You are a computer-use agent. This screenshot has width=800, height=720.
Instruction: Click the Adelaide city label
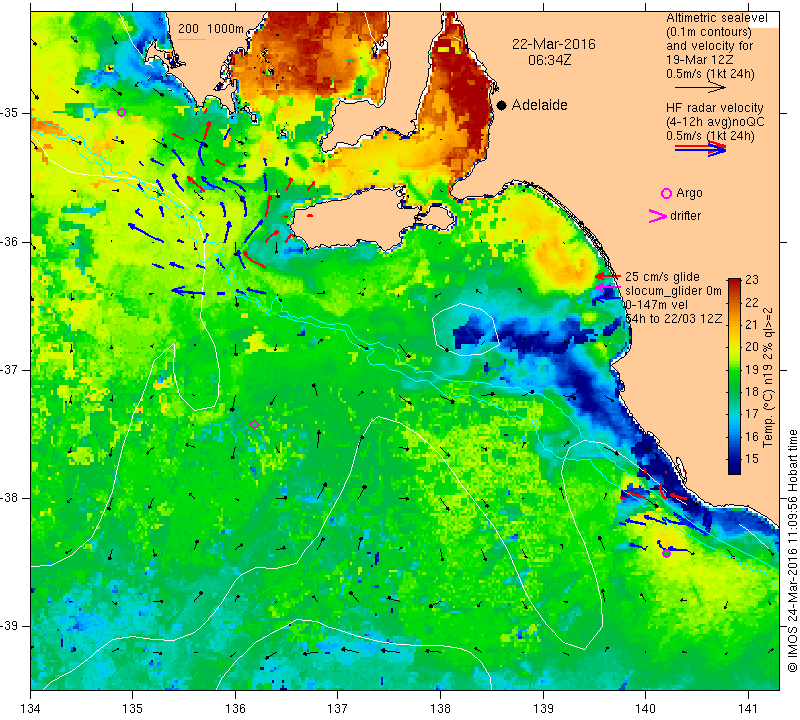(x=539, y=105)
